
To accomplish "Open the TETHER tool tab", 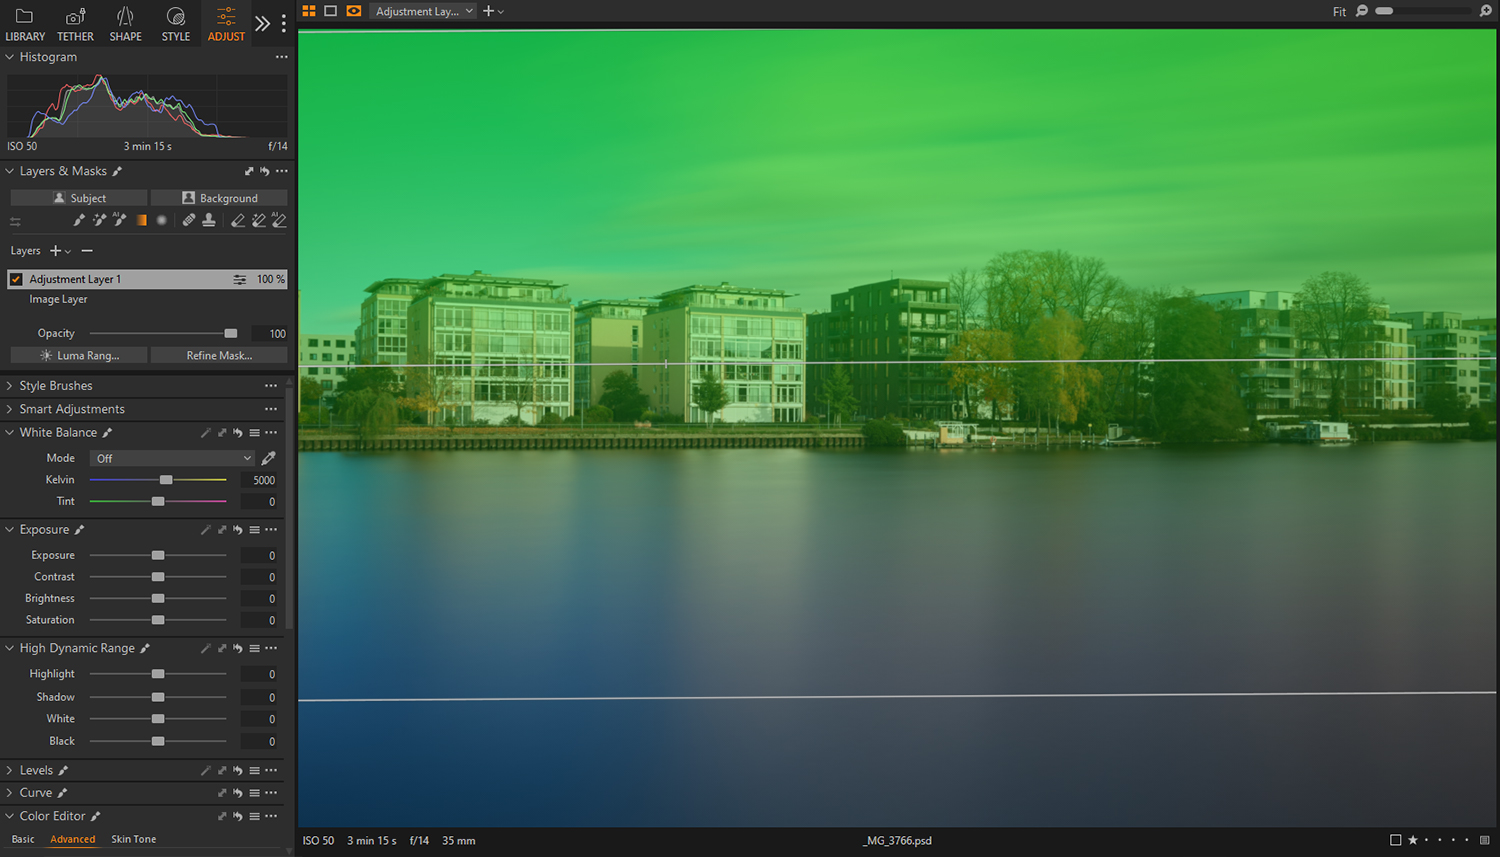I will coord(75,23).
